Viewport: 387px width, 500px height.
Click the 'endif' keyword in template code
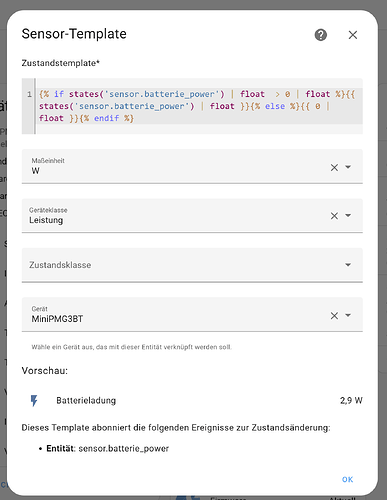[x=106, y=118]
